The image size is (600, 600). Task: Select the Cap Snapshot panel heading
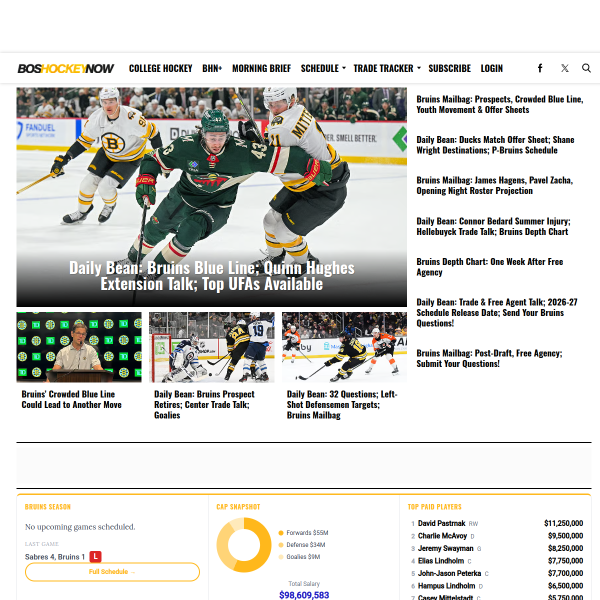238,507
